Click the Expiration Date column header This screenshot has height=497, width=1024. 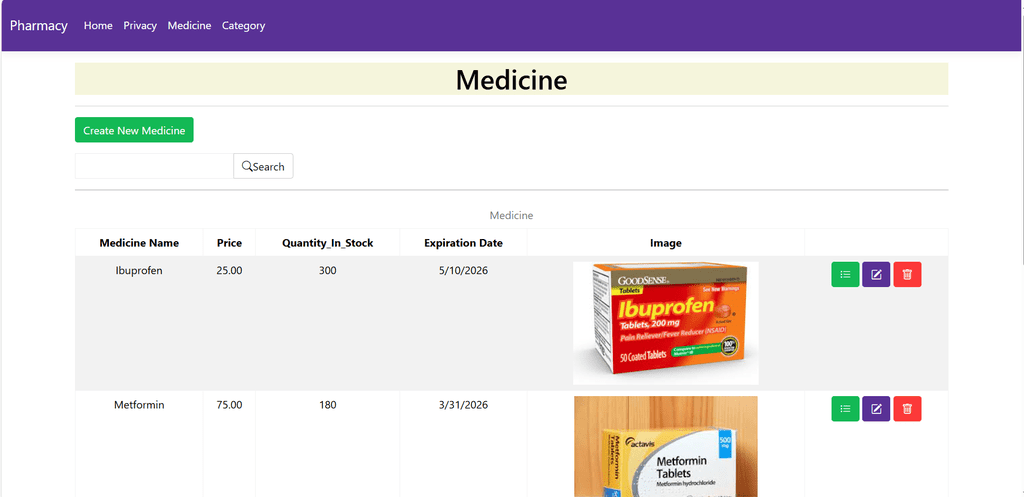464,243
